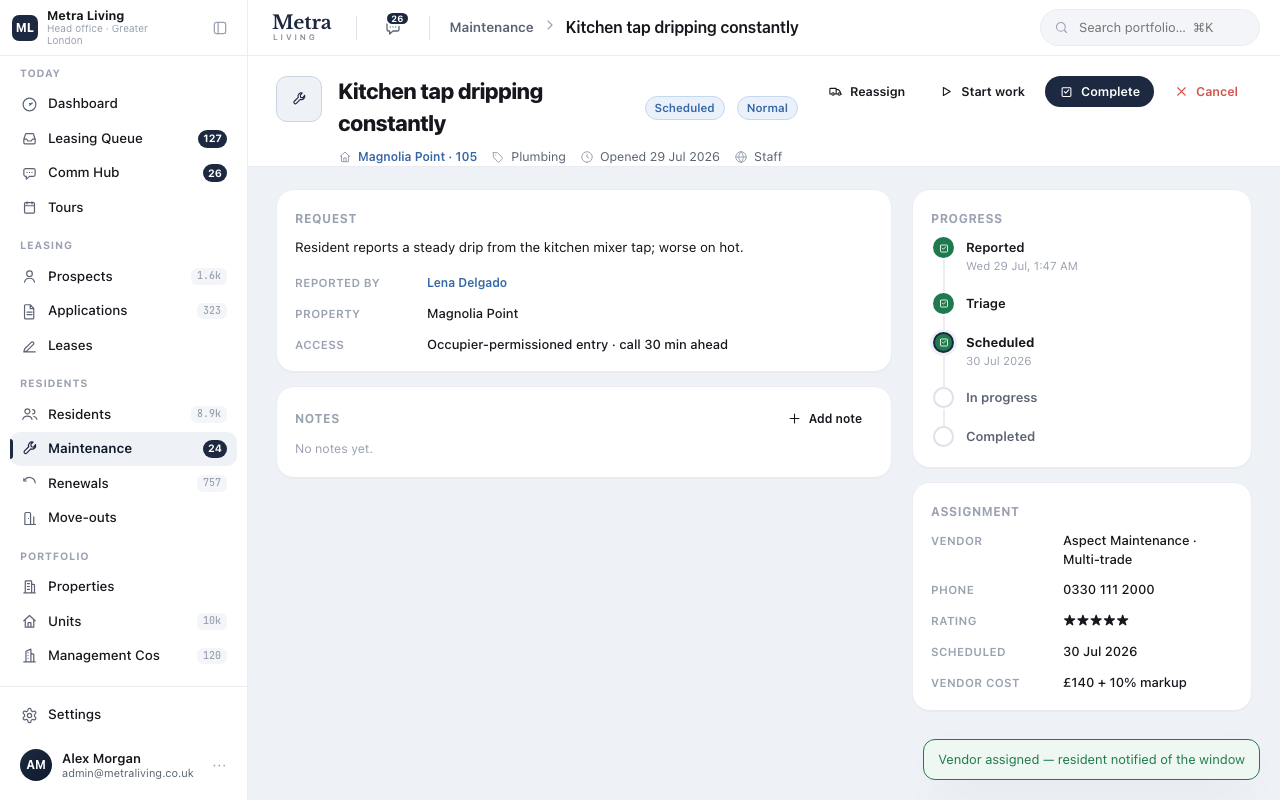Click the vendor cost £140 + 10% markup
1280x800 pixels.
[1124, 683]
